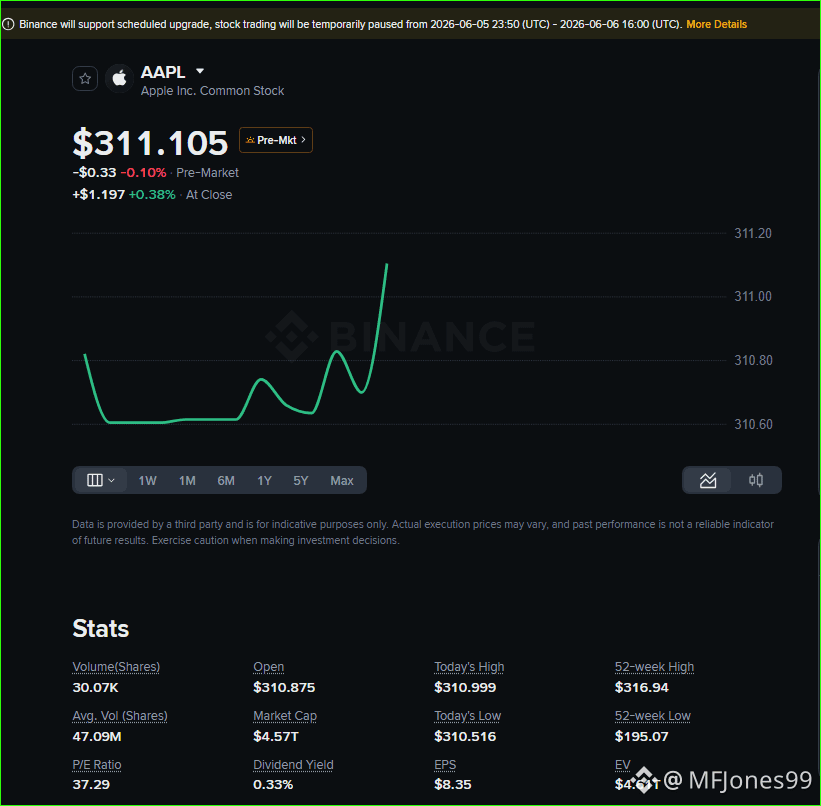Click the $8.35 EPS value
The image size is (821, 806).
453,785
